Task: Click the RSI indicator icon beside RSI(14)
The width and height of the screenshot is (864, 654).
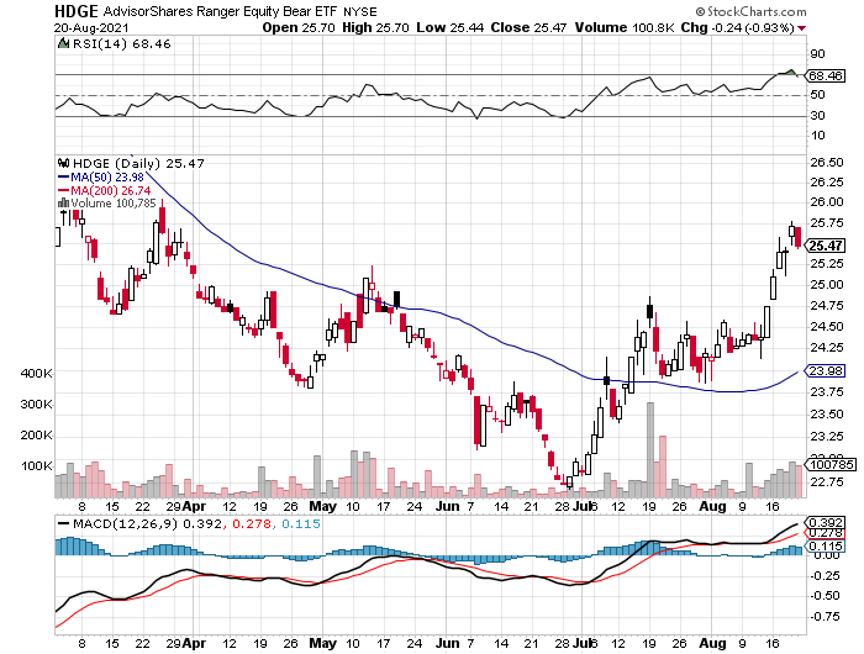Action: point(63,43)
